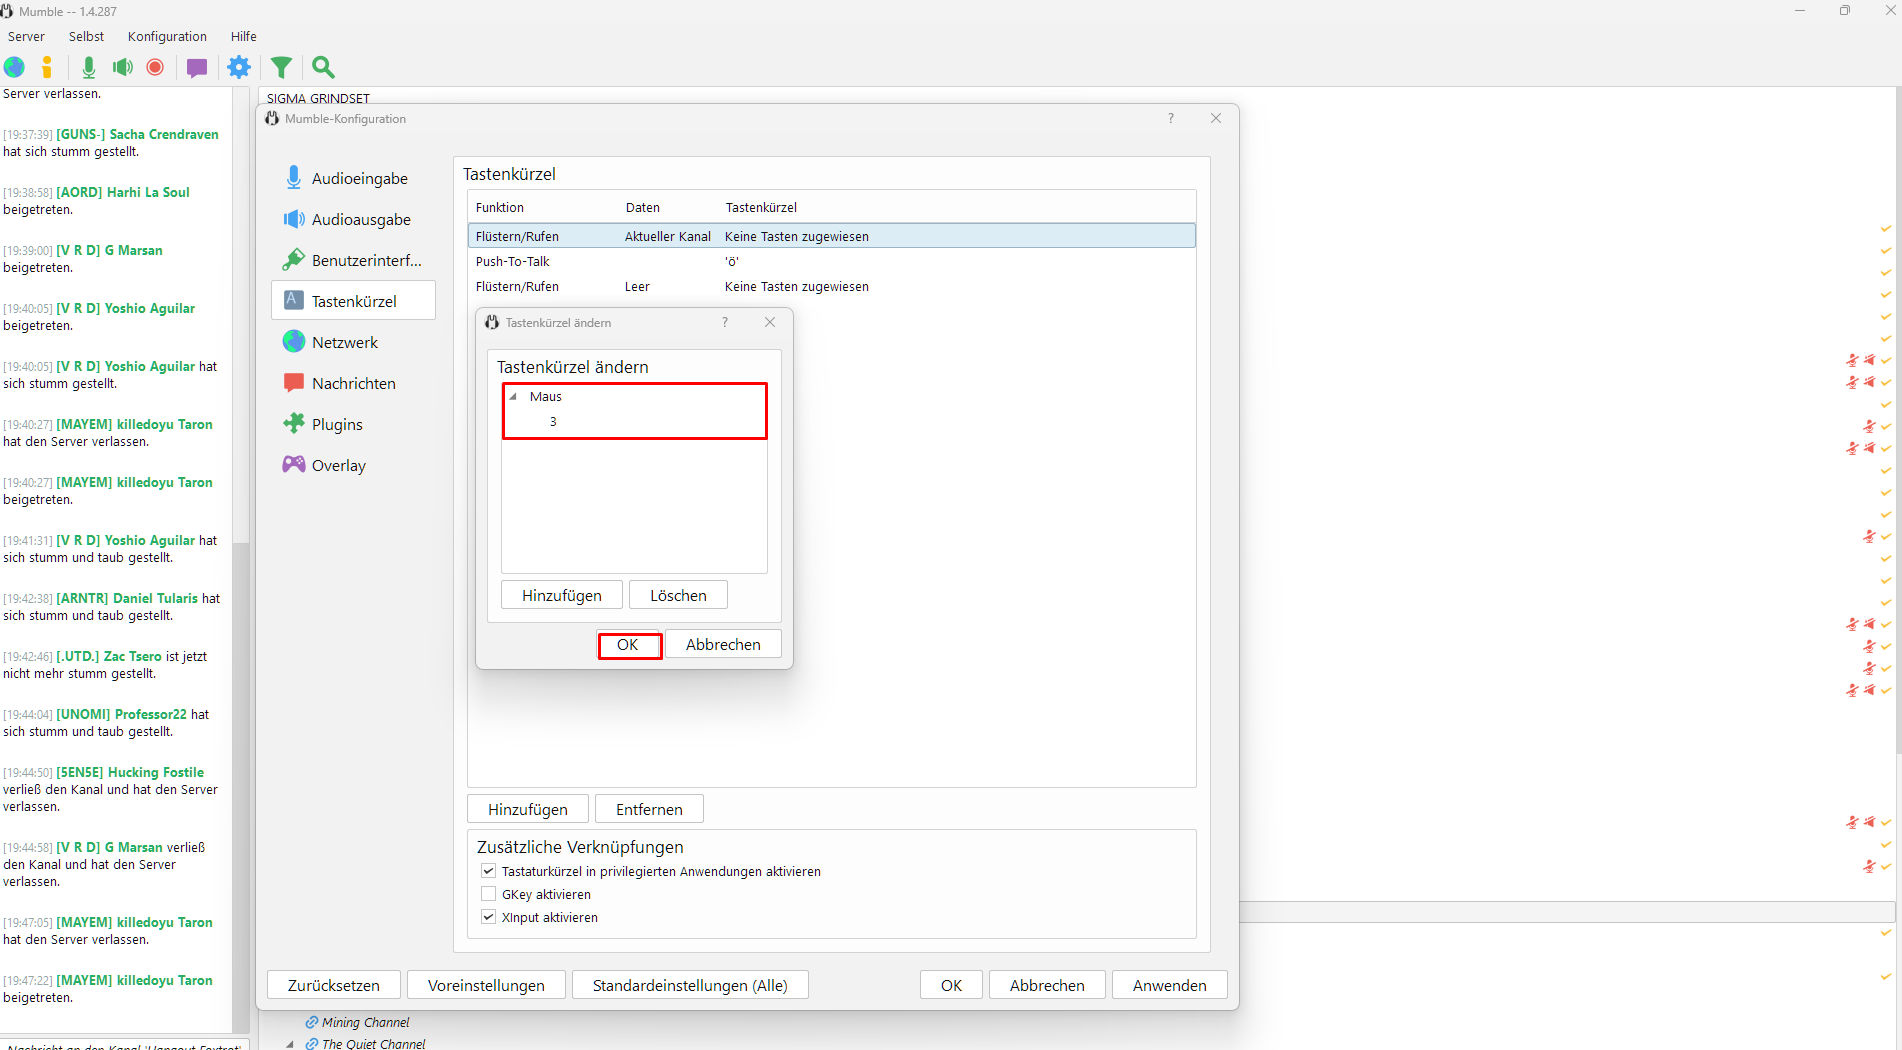Click user link [5EN5E] Hucking Fostile

coord(130,772)
